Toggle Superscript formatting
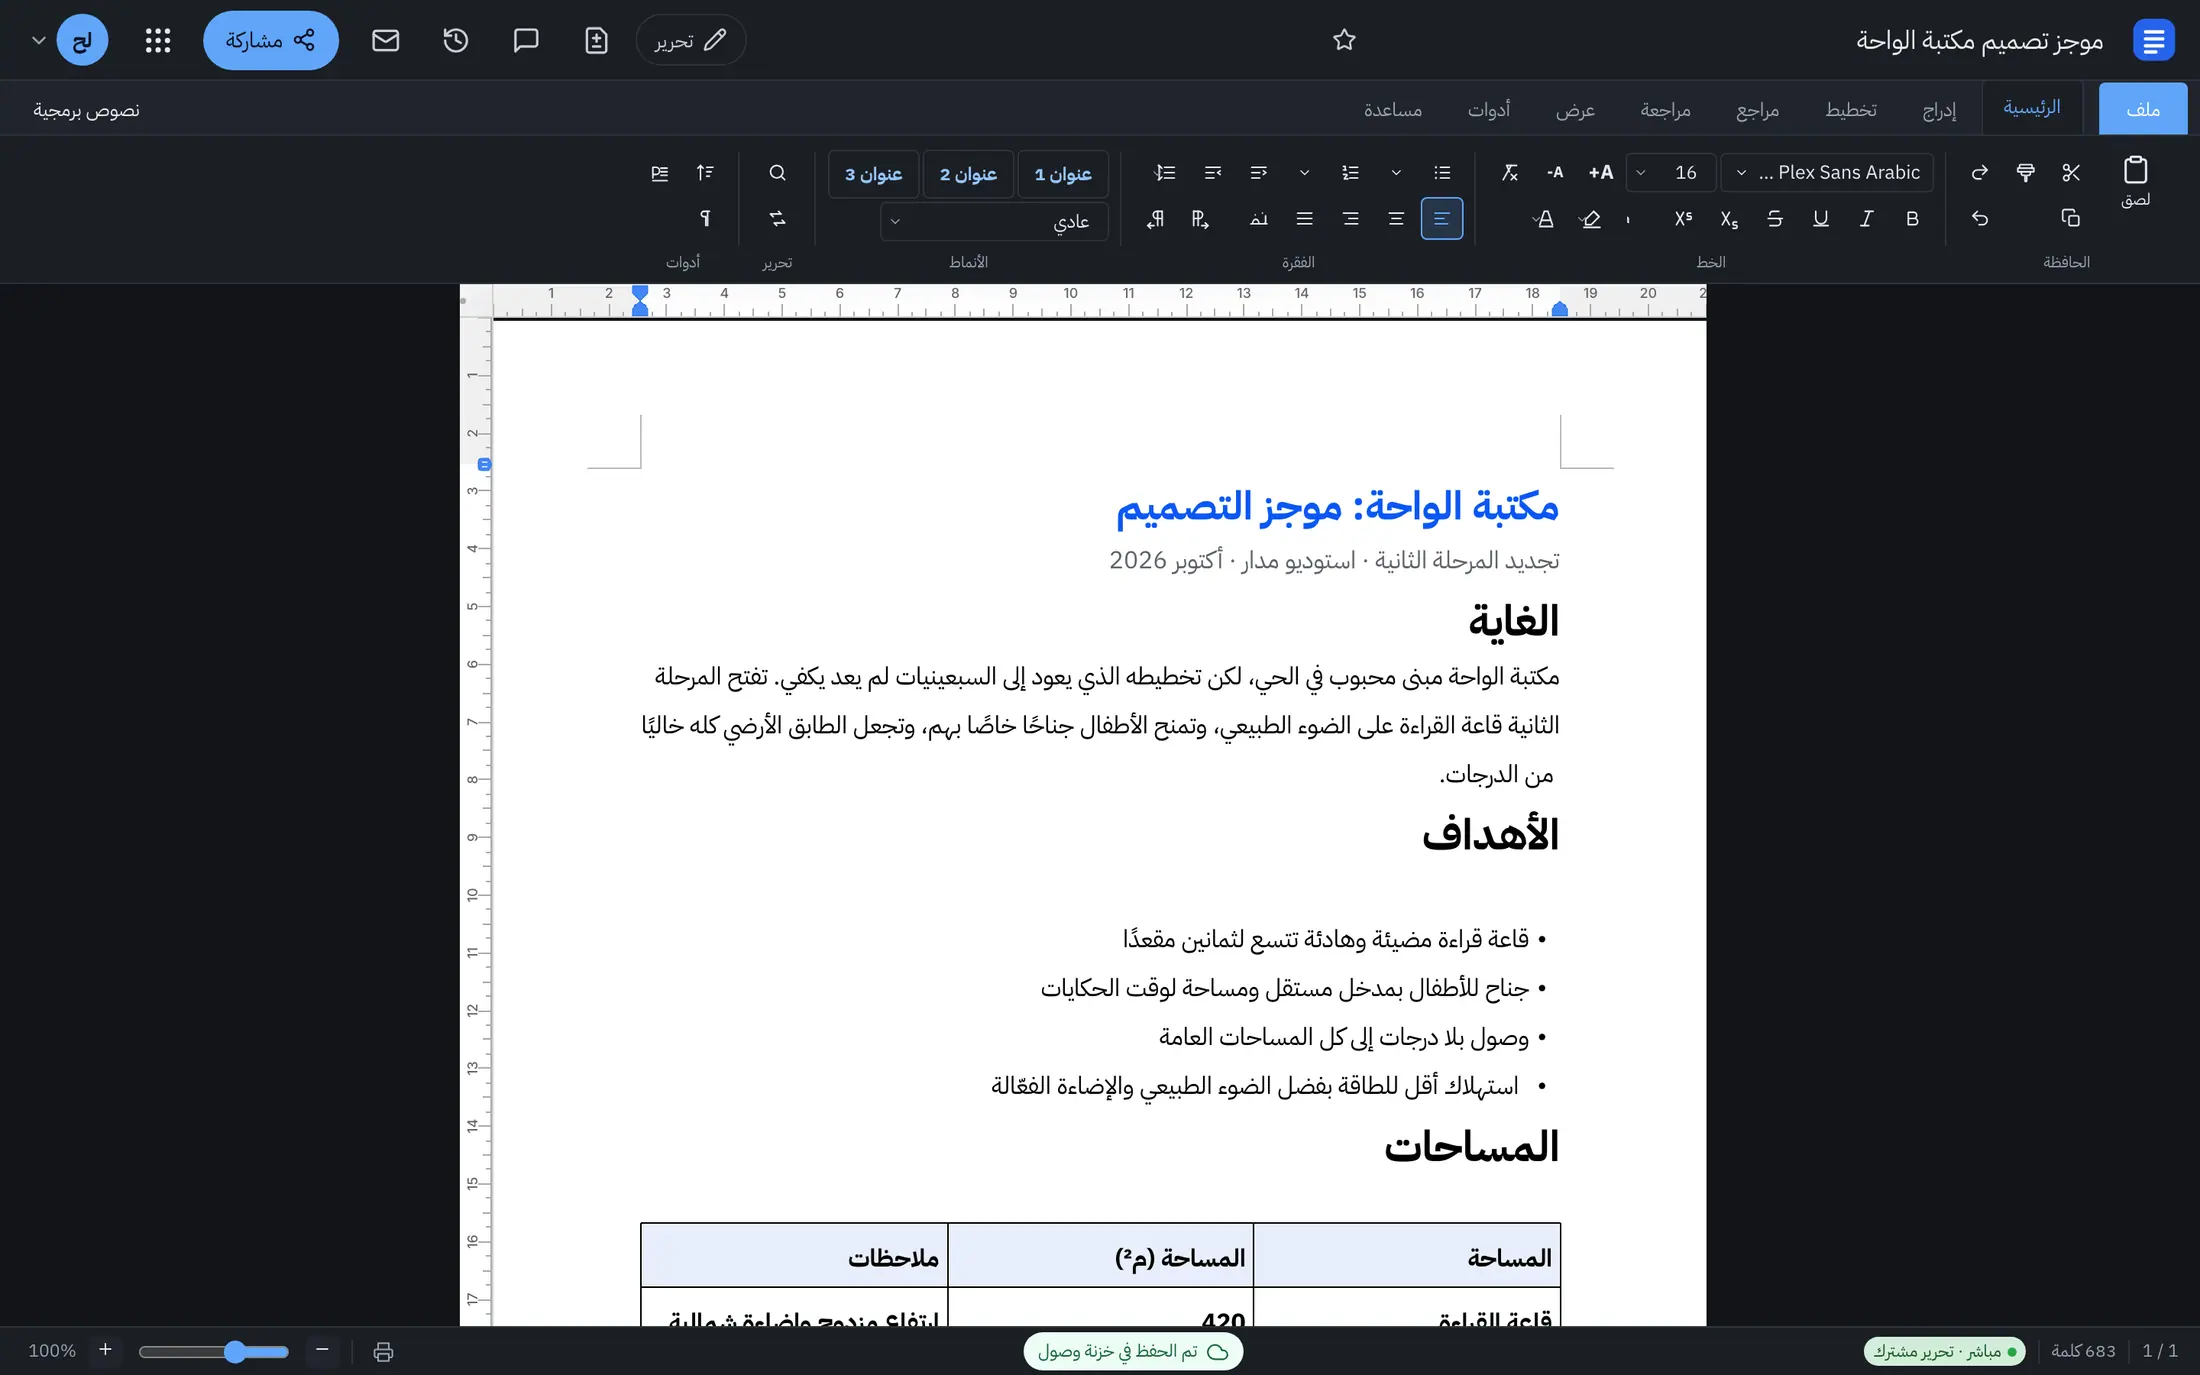 (1683, 218)
